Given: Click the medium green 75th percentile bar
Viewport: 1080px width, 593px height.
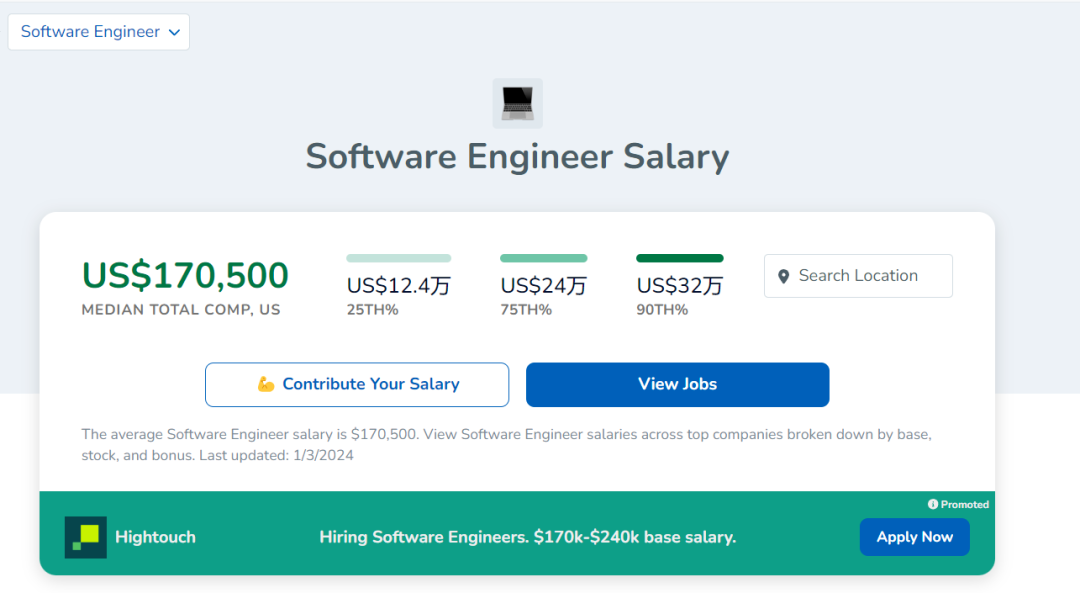Looking at the screenshot, I should (544, 258).
